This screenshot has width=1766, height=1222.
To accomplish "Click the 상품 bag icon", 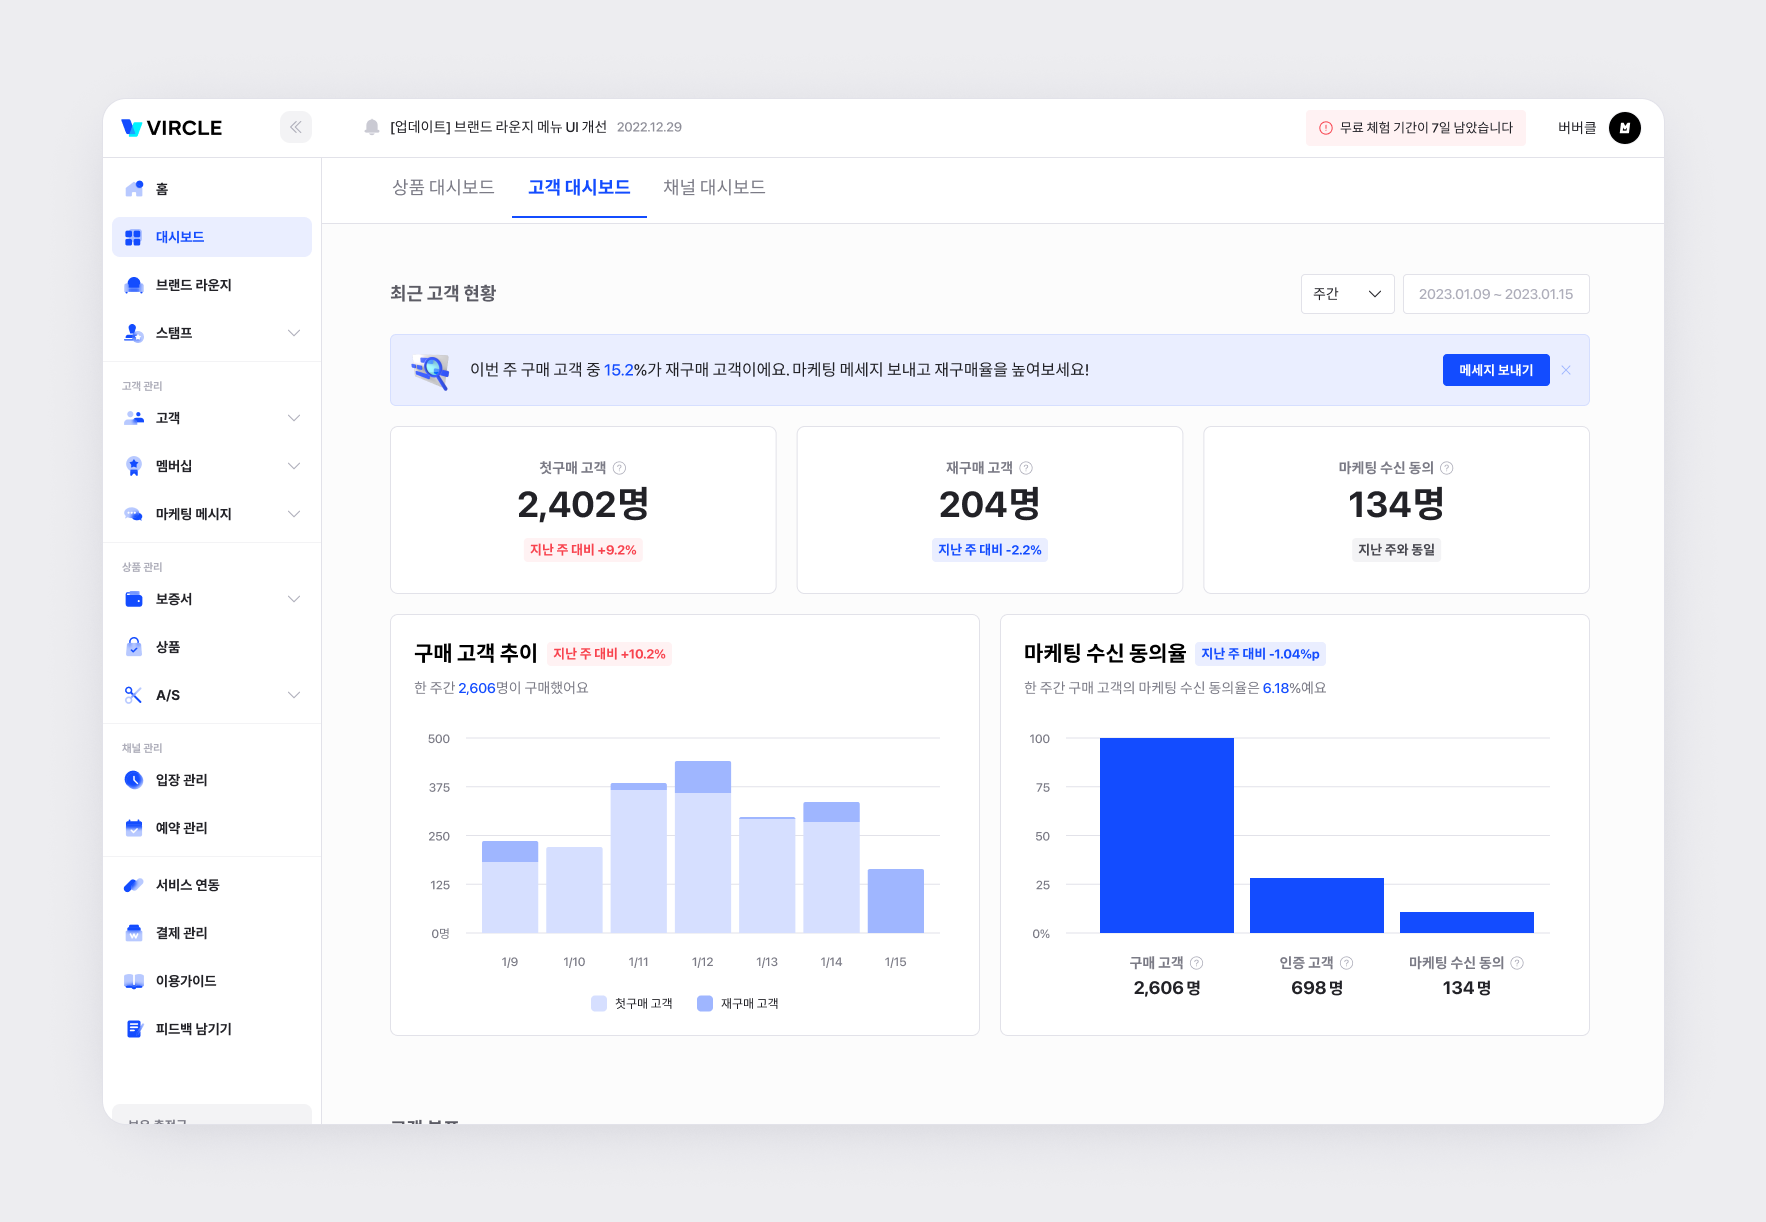I will 134,647.
